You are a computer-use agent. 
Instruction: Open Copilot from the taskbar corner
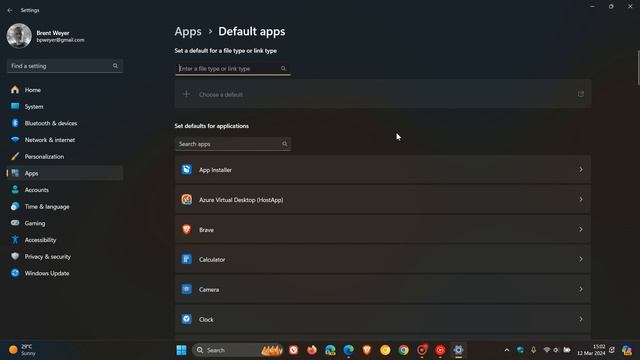627,350
